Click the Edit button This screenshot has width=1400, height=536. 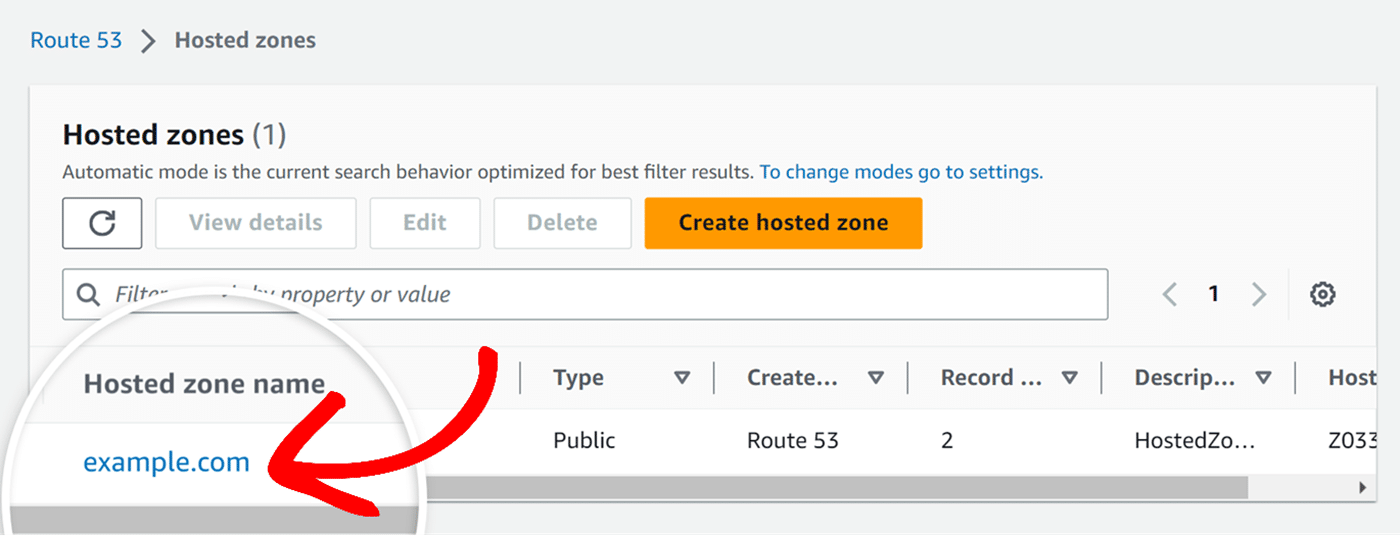pos(425,223)
